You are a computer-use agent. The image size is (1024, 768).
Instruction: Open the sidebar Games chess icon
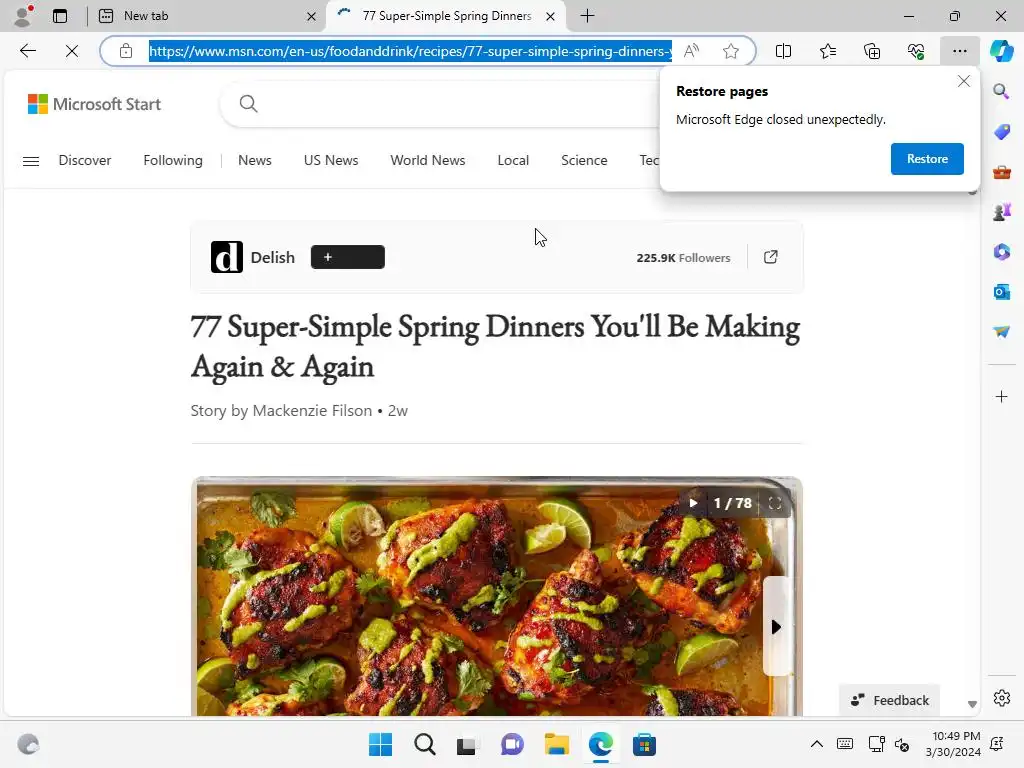[x=1001, y=212]
